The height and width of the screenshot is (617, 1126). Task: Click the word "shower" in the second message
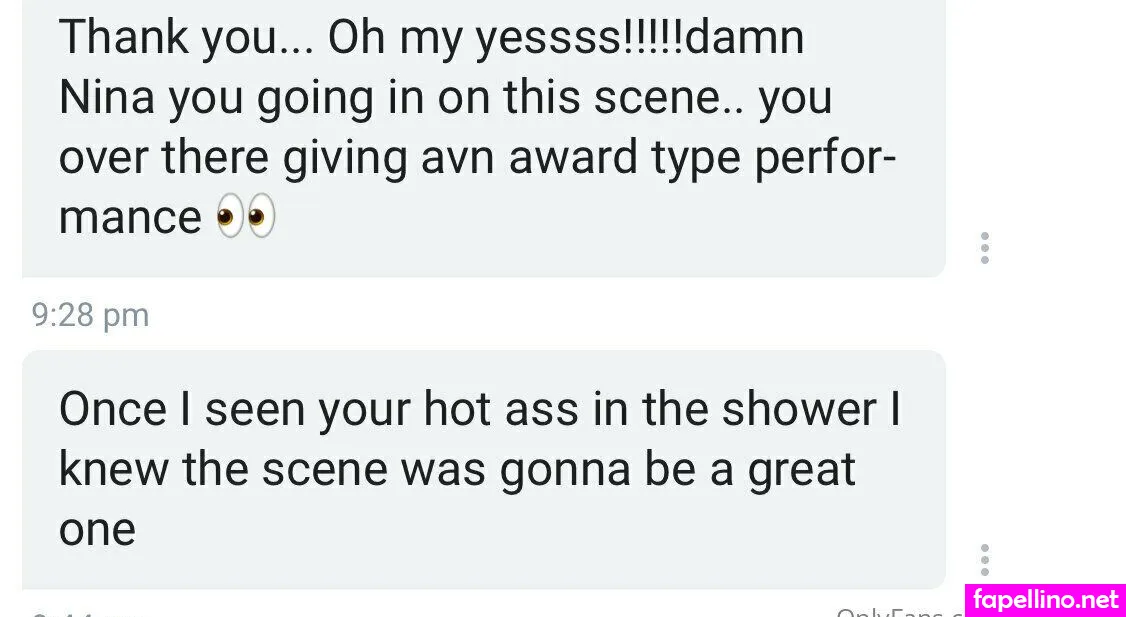pos(800,408)
